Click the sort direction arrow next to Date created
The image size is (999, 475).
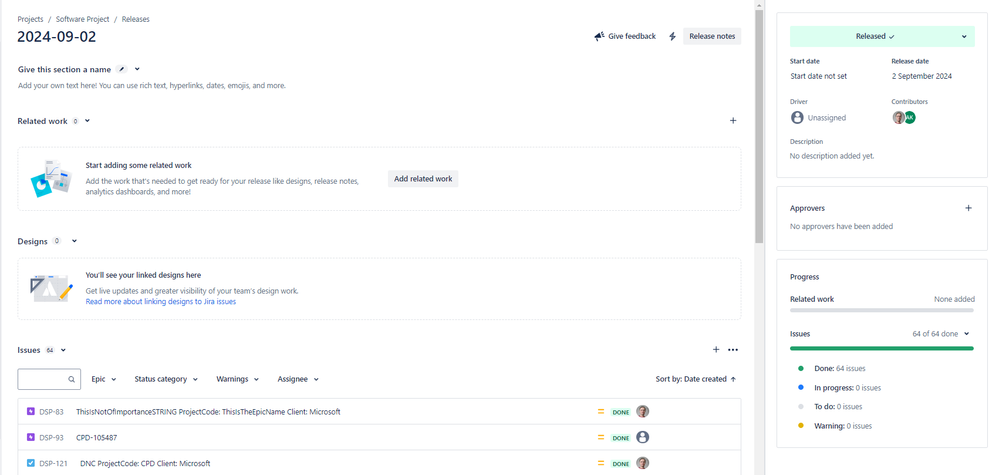pos(733,379)
